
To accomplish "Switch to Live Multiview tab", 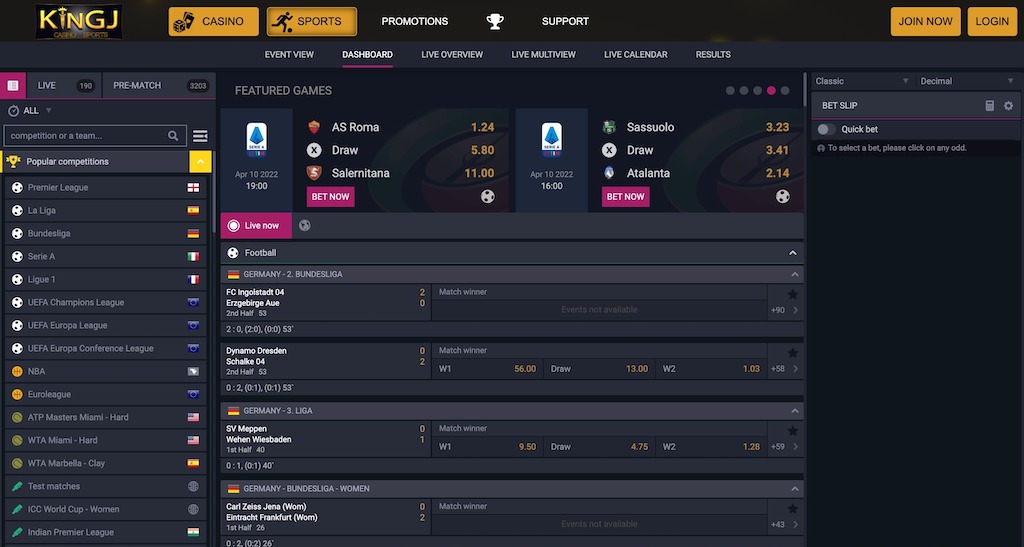I will point(543,55).
